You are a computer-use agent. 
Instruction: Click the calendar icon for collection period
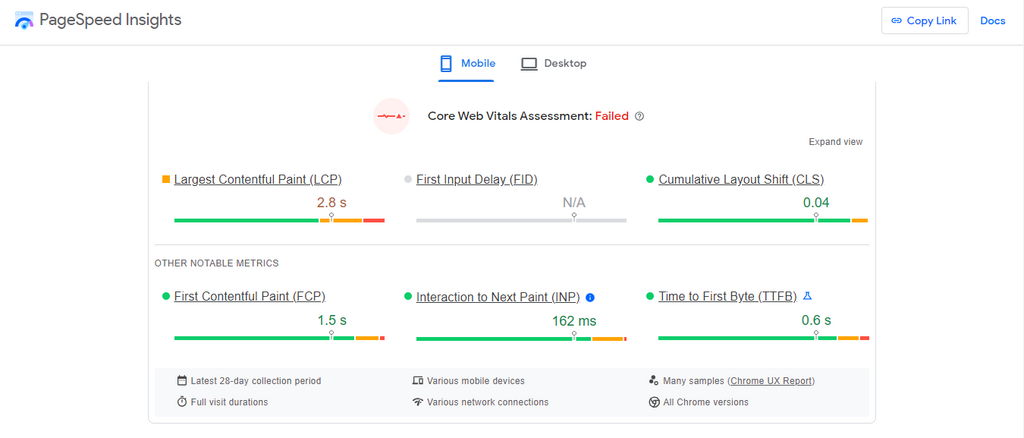pyautogui.click(x=182, y=381)
